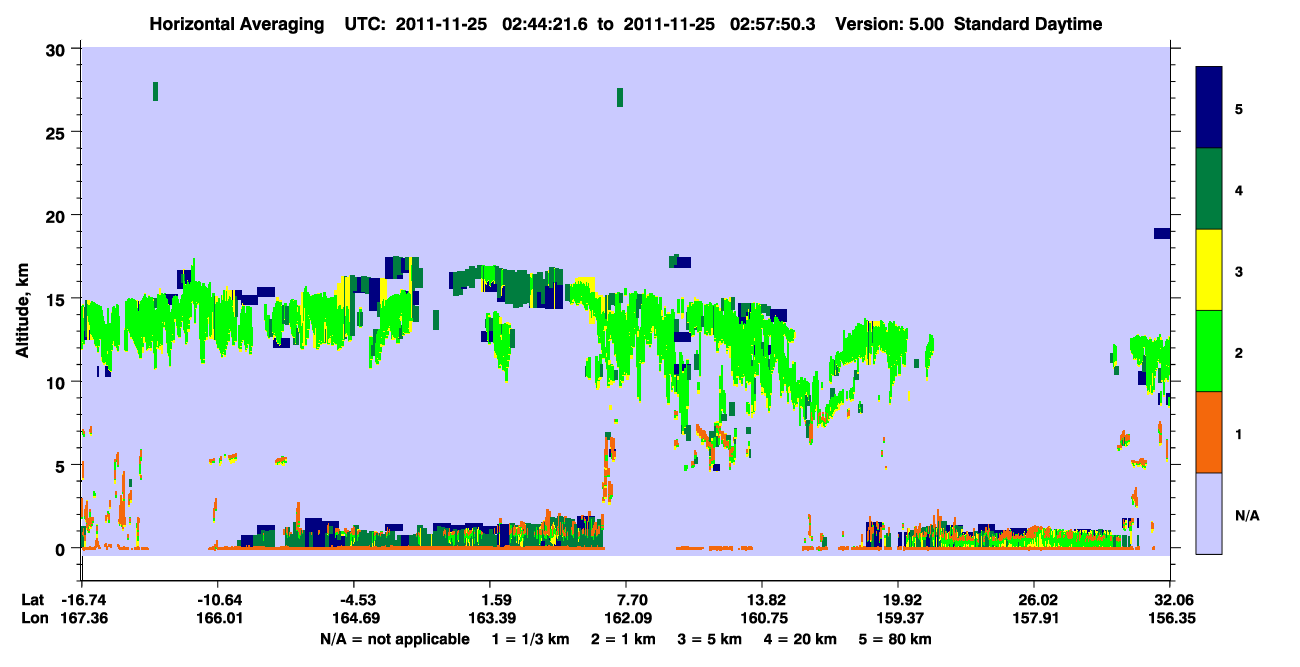Click the 'Lat' row label

click(32, 600)
